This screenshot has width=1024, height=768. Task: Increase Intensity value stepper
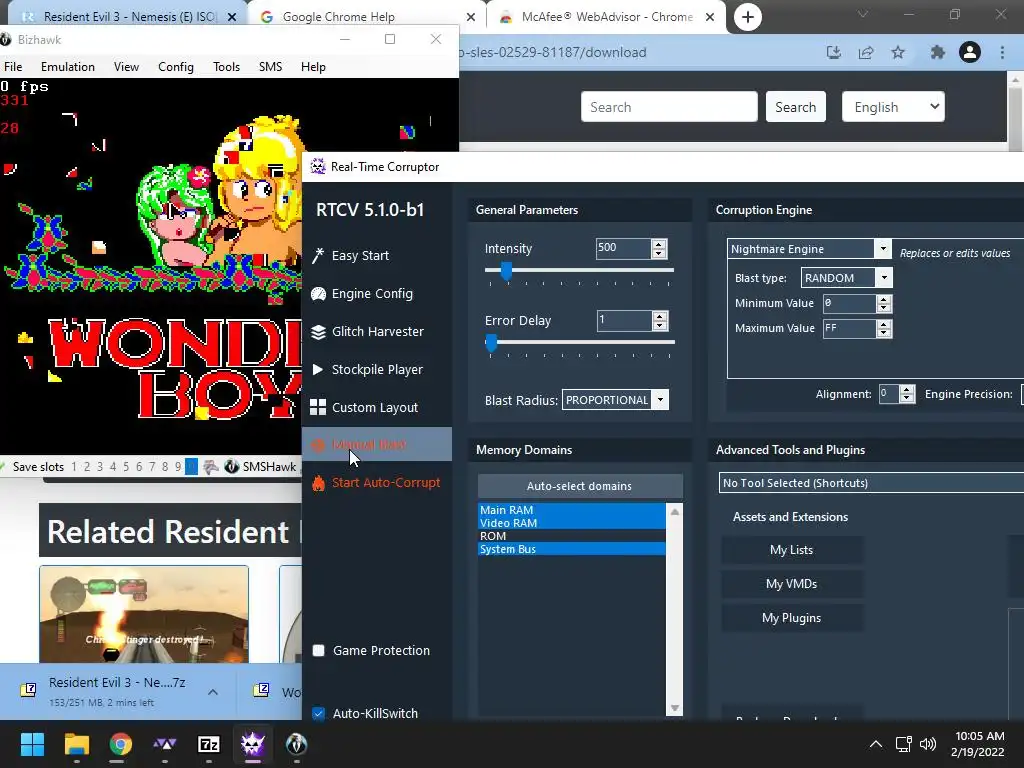tap(658, 244)
